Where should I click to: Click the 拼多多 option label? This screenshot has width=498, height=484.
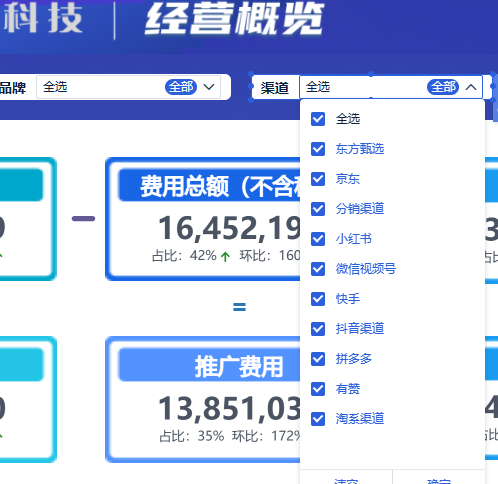(354, 359)
